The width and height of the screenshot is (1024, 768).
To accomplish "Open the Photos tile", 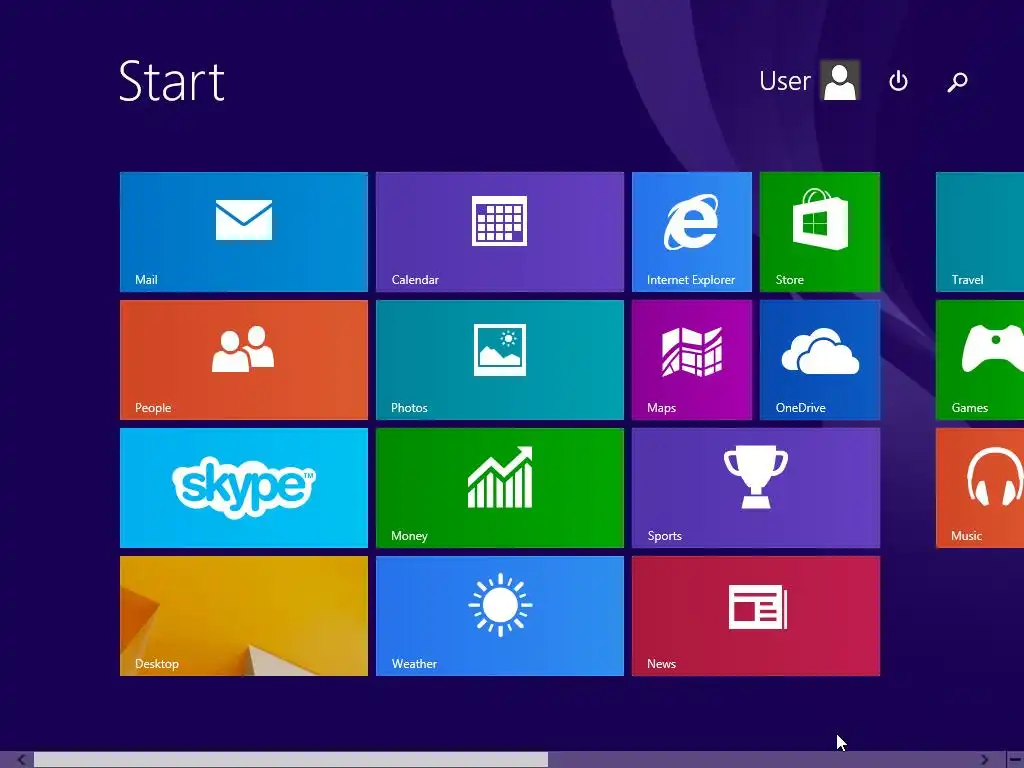I will tap(500, 360).
